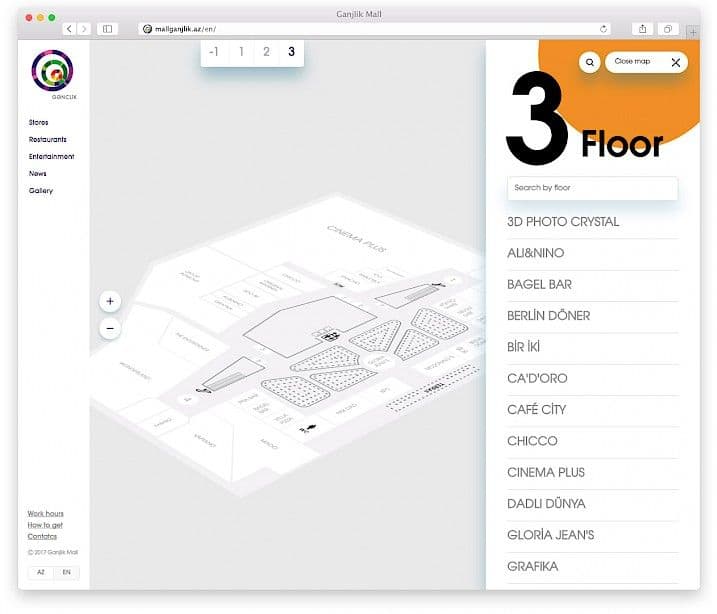Viewport: 717px width, 614px height.
Task: Switch to floor 1
Action: coord(241,52)
